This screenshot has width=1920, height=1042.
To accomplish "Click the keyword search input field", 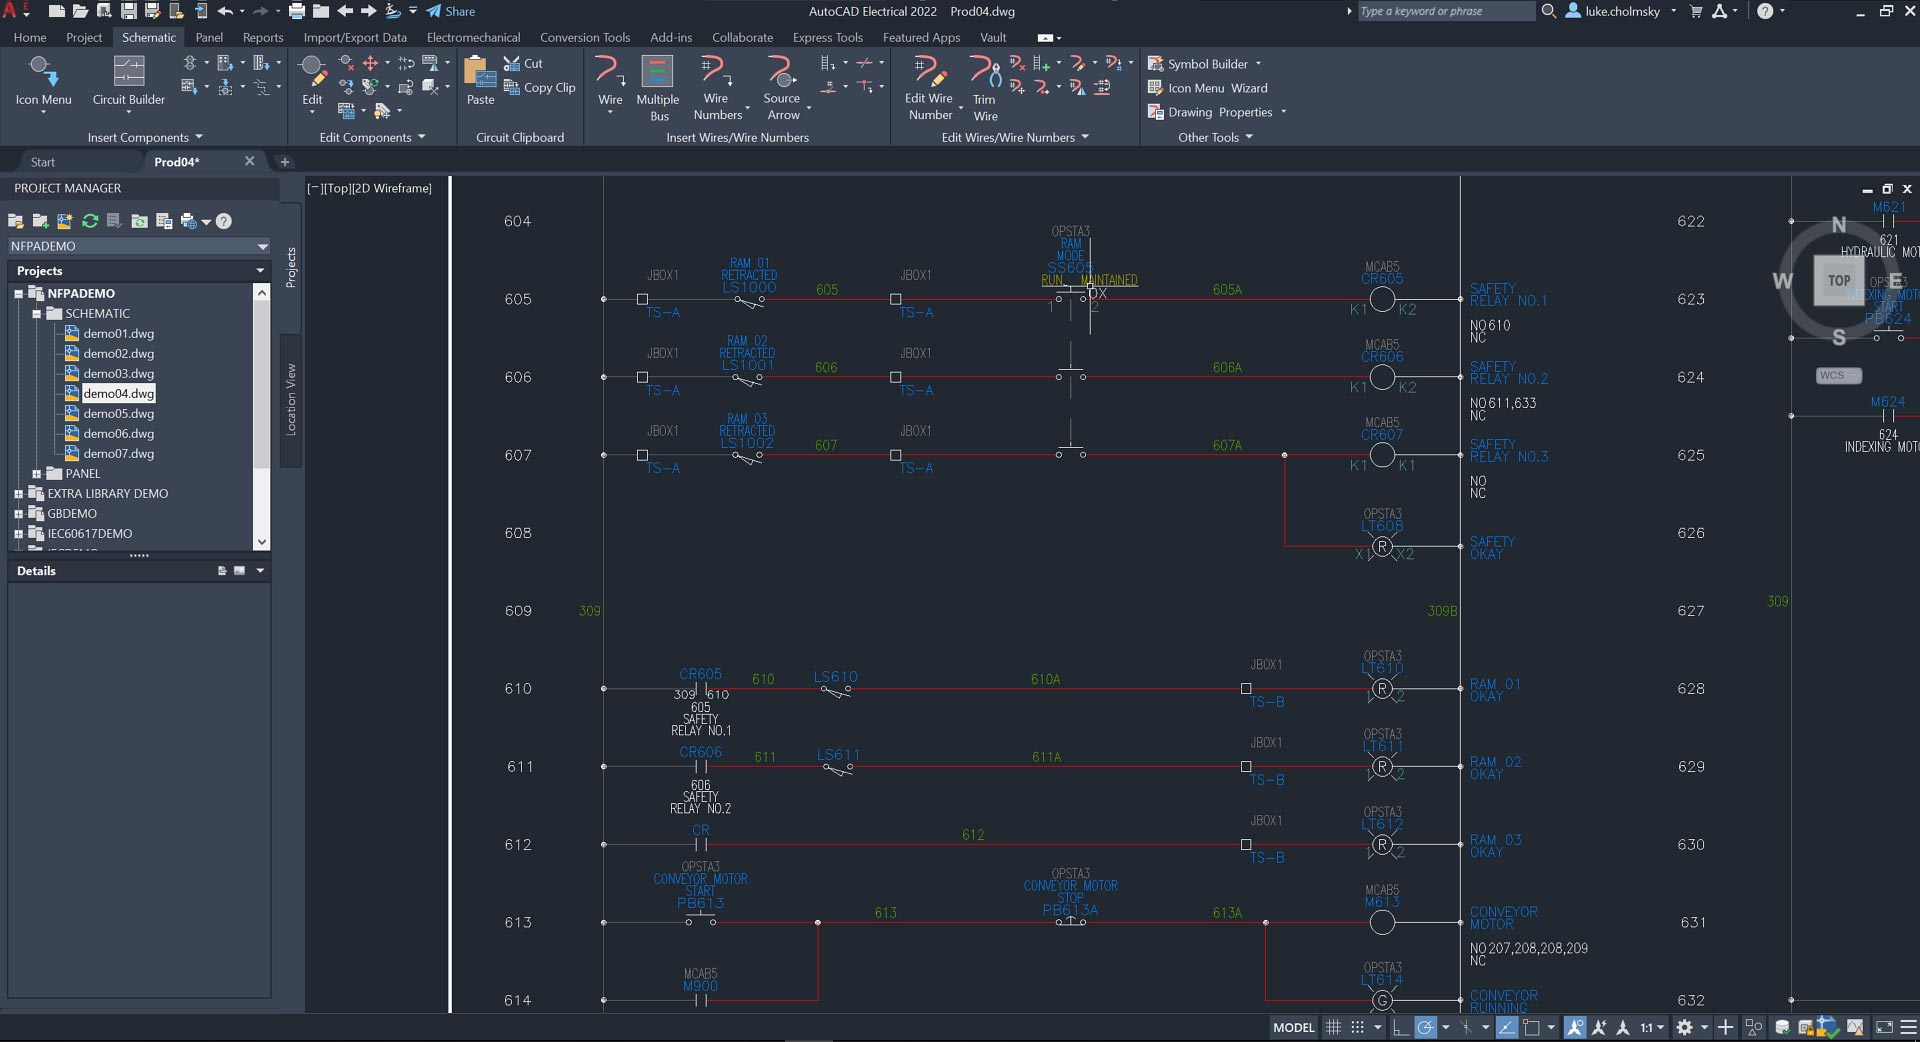I will pos(1444,11).
